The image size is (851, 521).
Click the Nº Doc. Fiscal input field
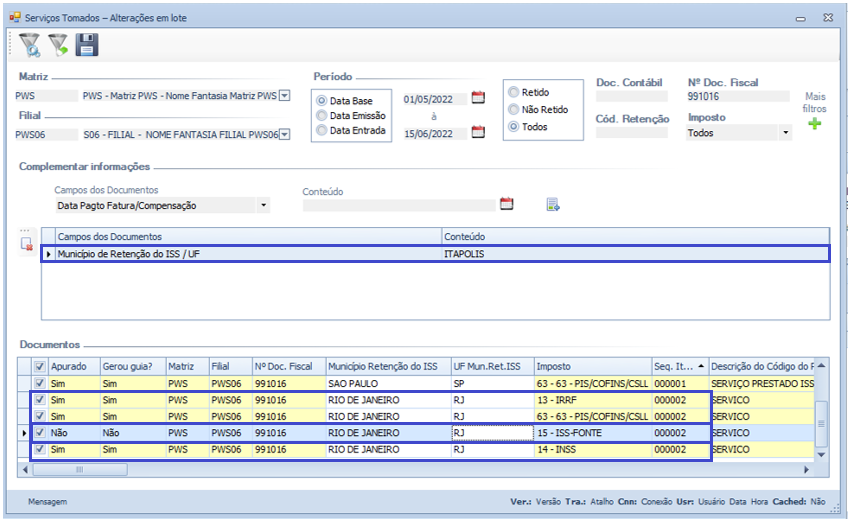738,97
